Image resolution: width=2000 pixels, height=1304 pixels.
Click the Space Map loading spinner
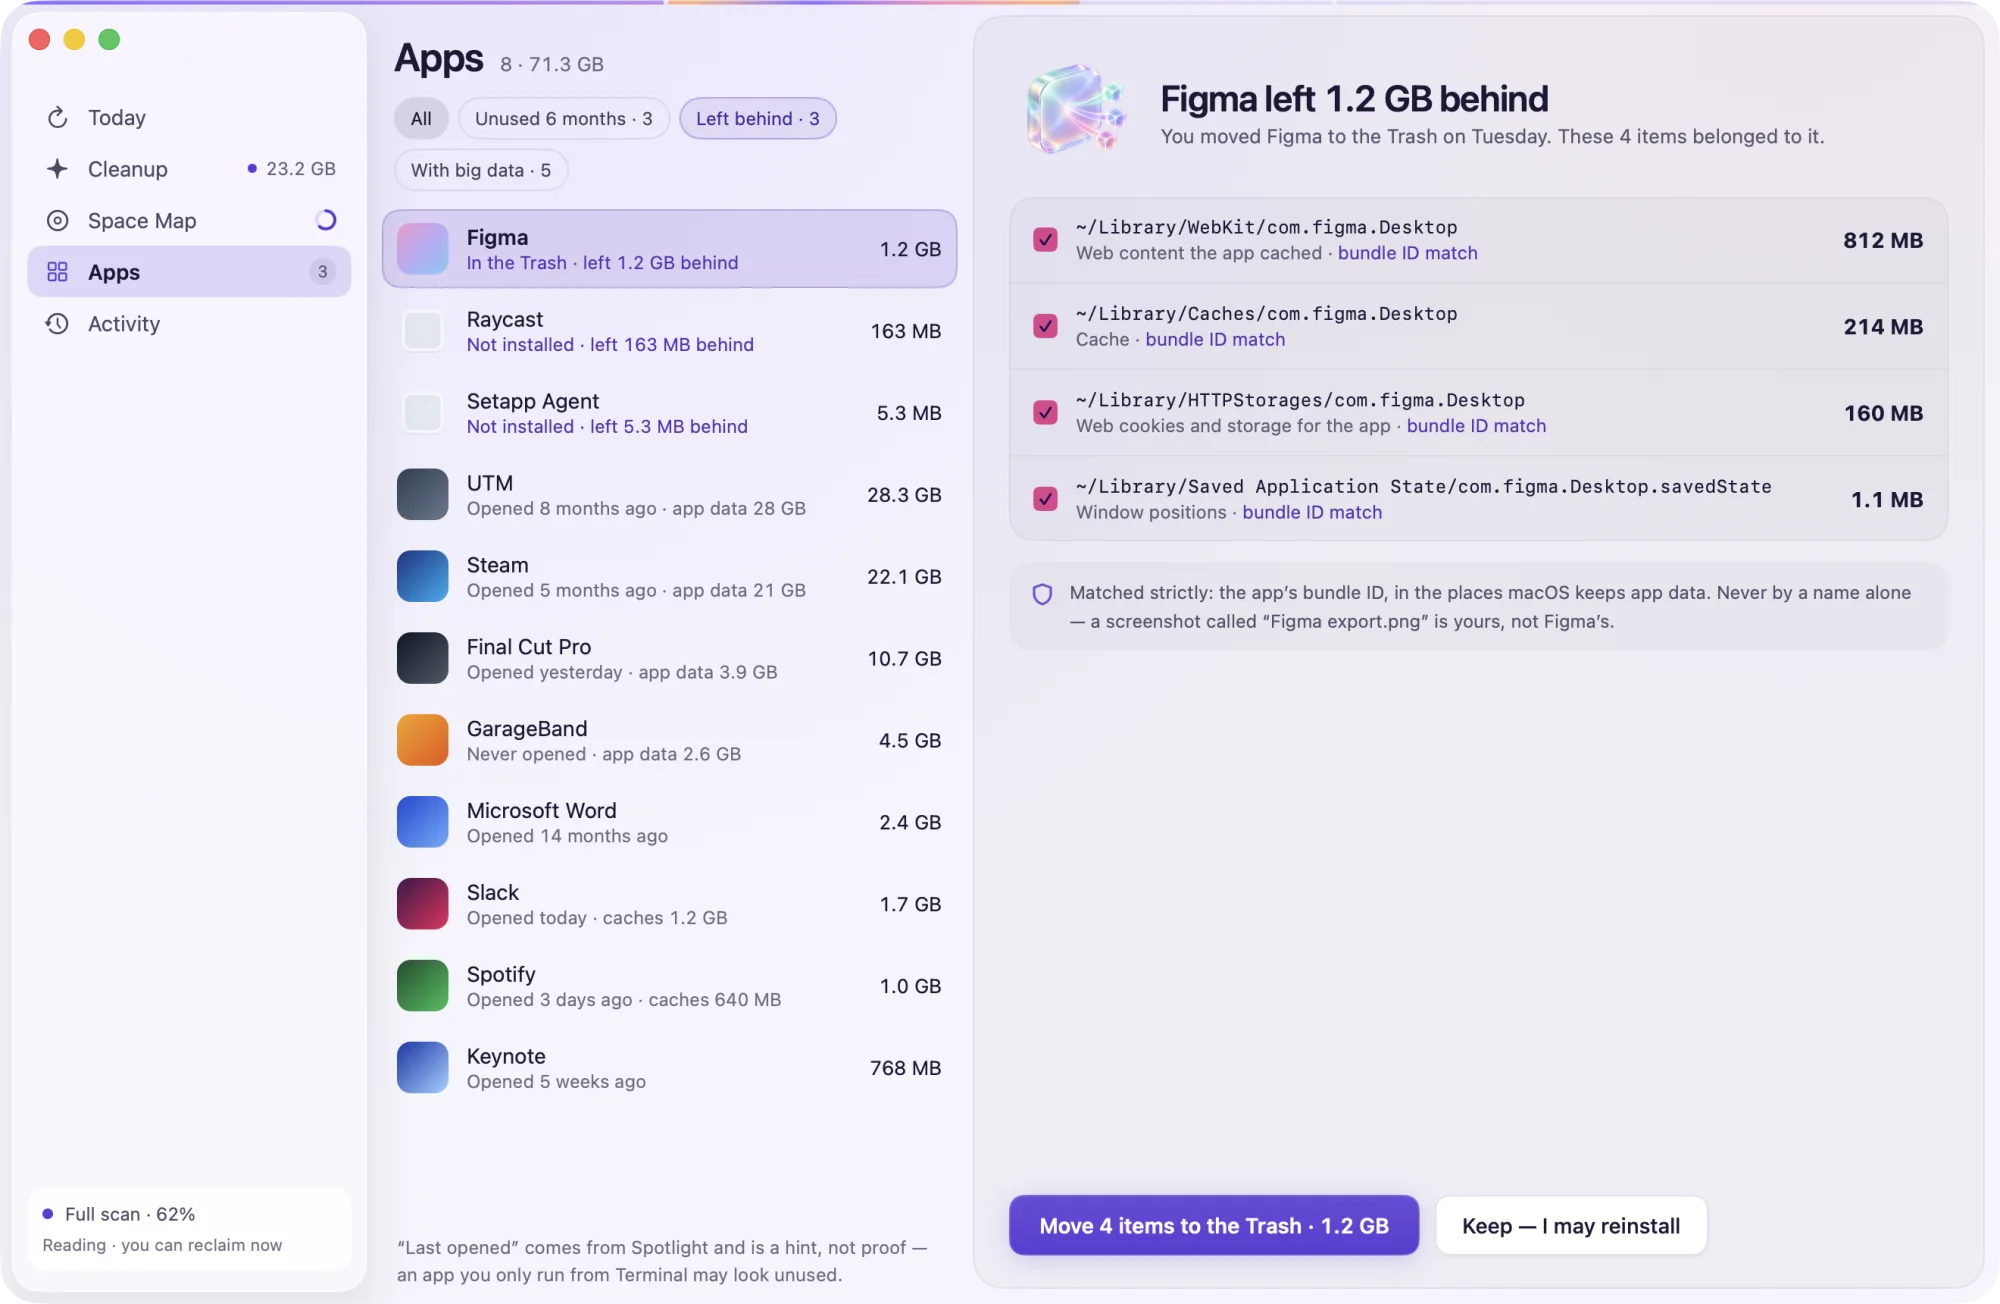[x=325, y=221]
